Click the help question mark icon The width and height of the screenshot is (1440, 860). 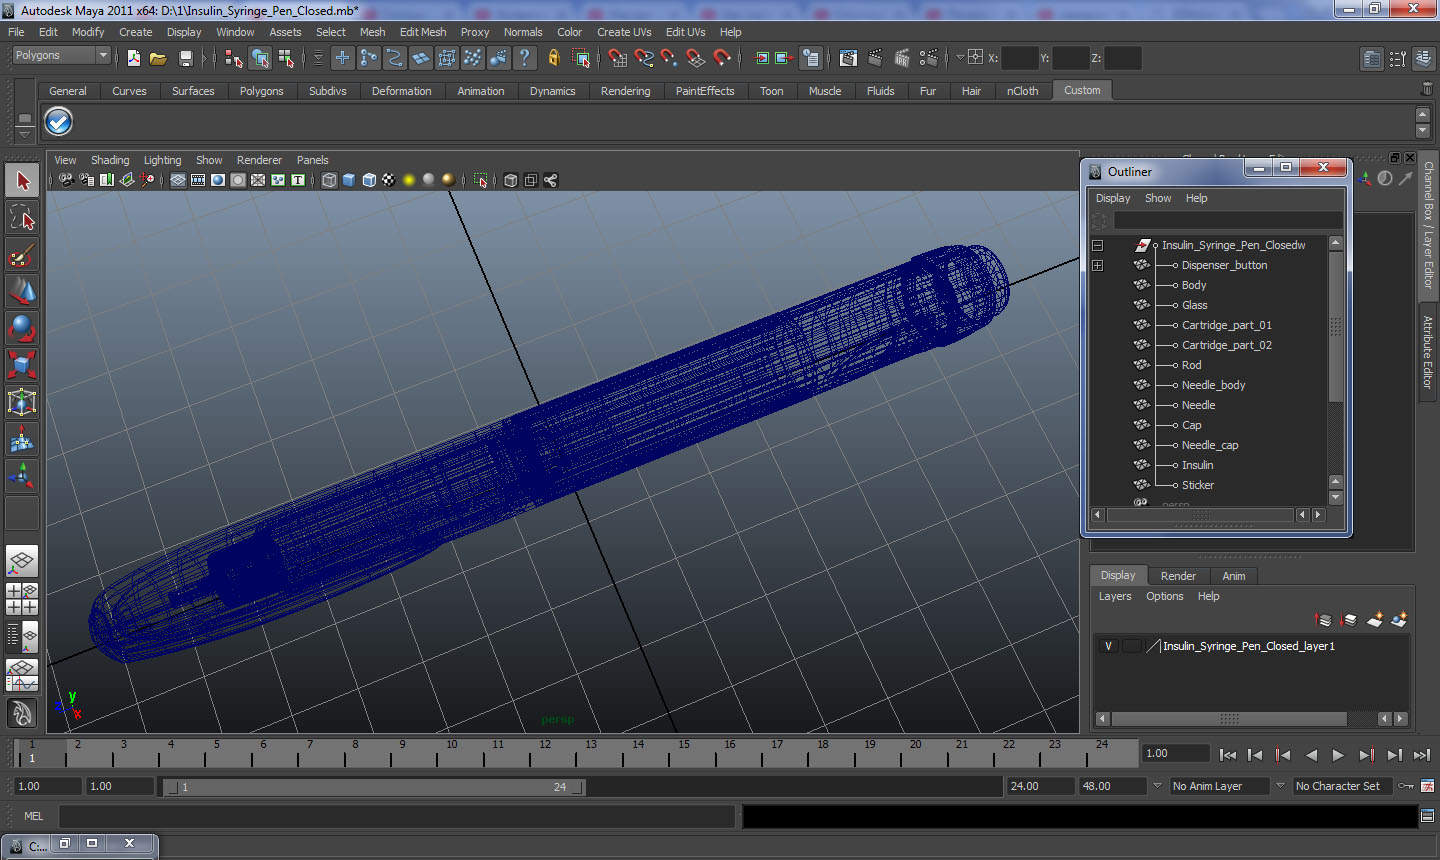pyautogui.click(x=524, y=58)
